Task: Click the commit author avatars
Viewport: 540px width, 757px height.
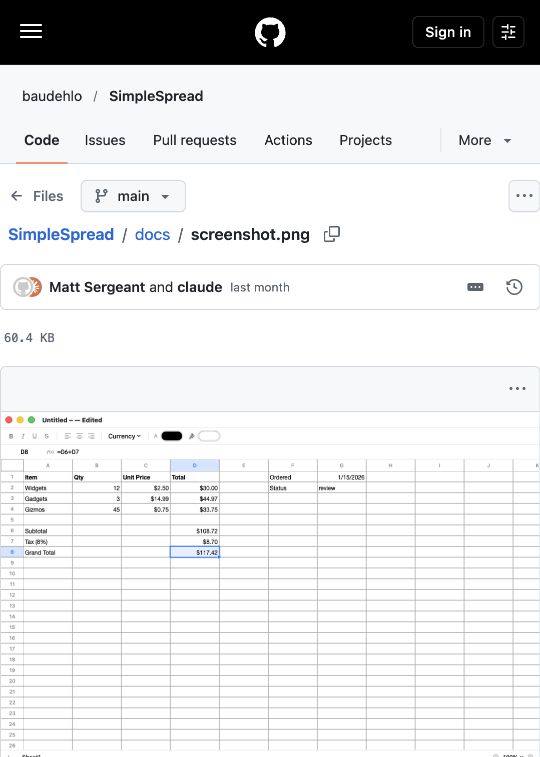Action: 27,287
